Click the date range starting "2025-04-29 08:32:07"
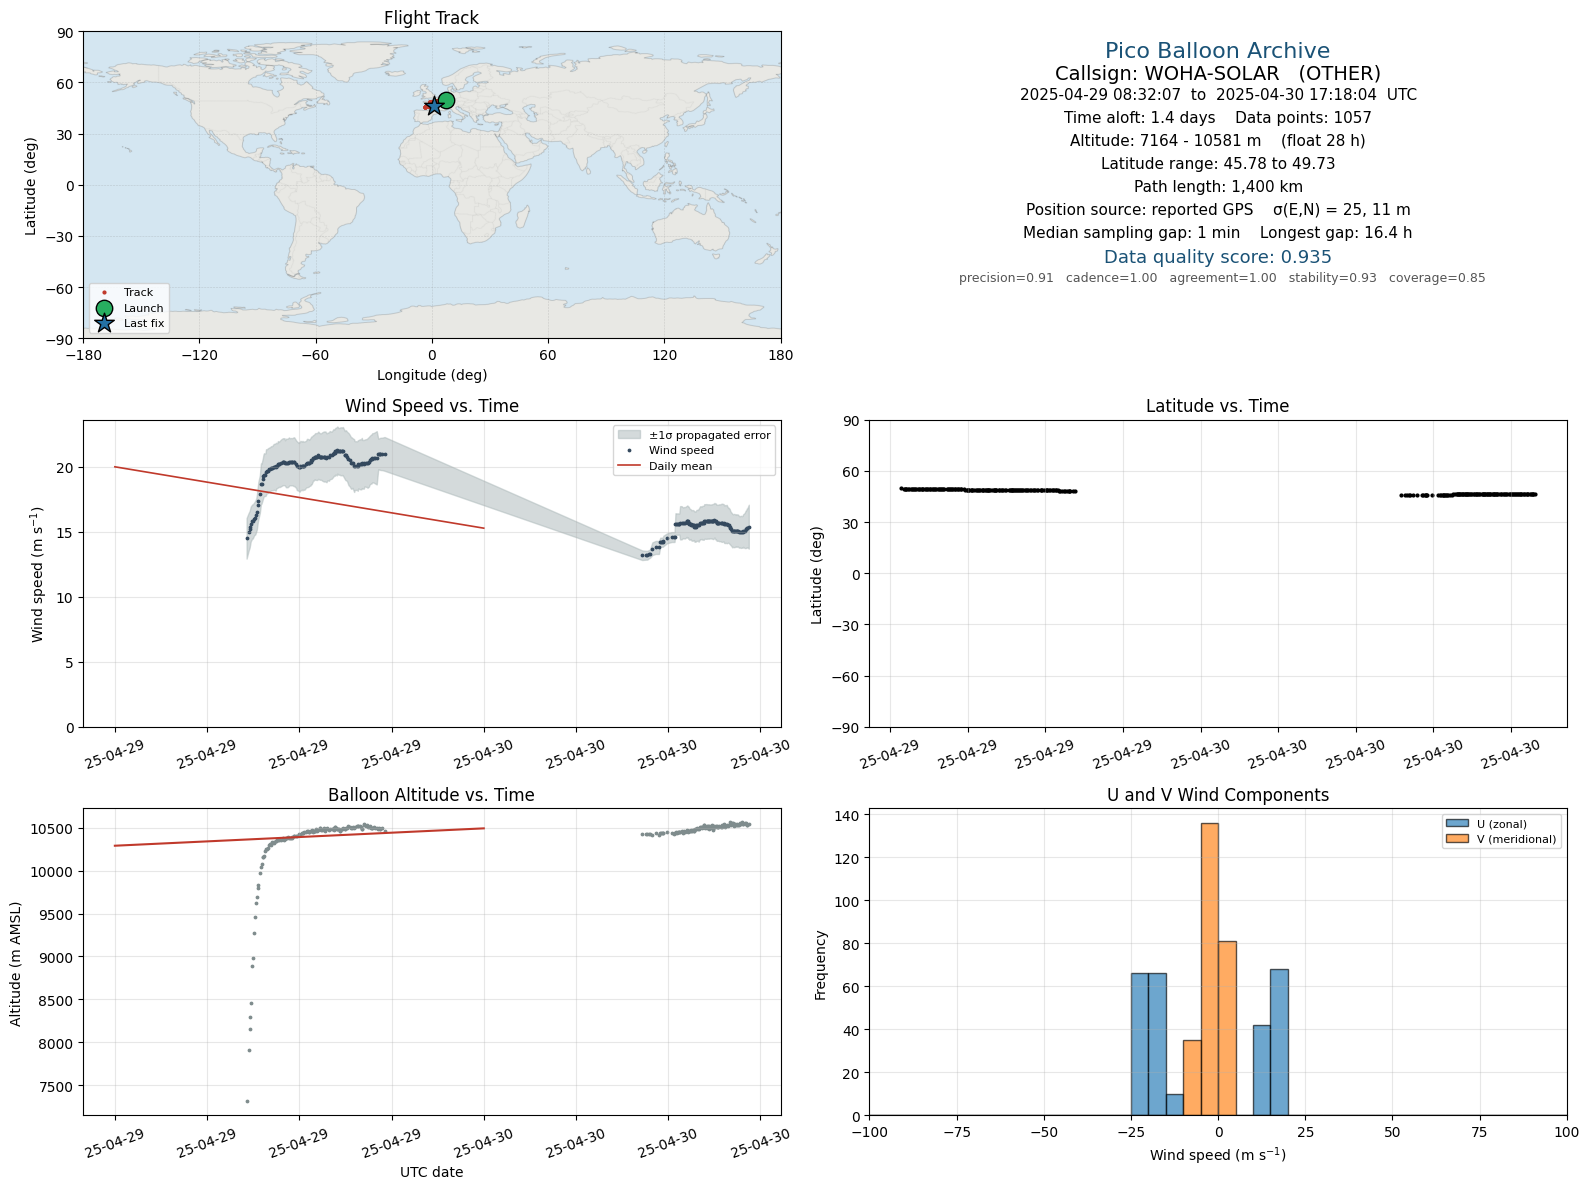Screen dimensions: 1589x1189 coord(1218,95)
